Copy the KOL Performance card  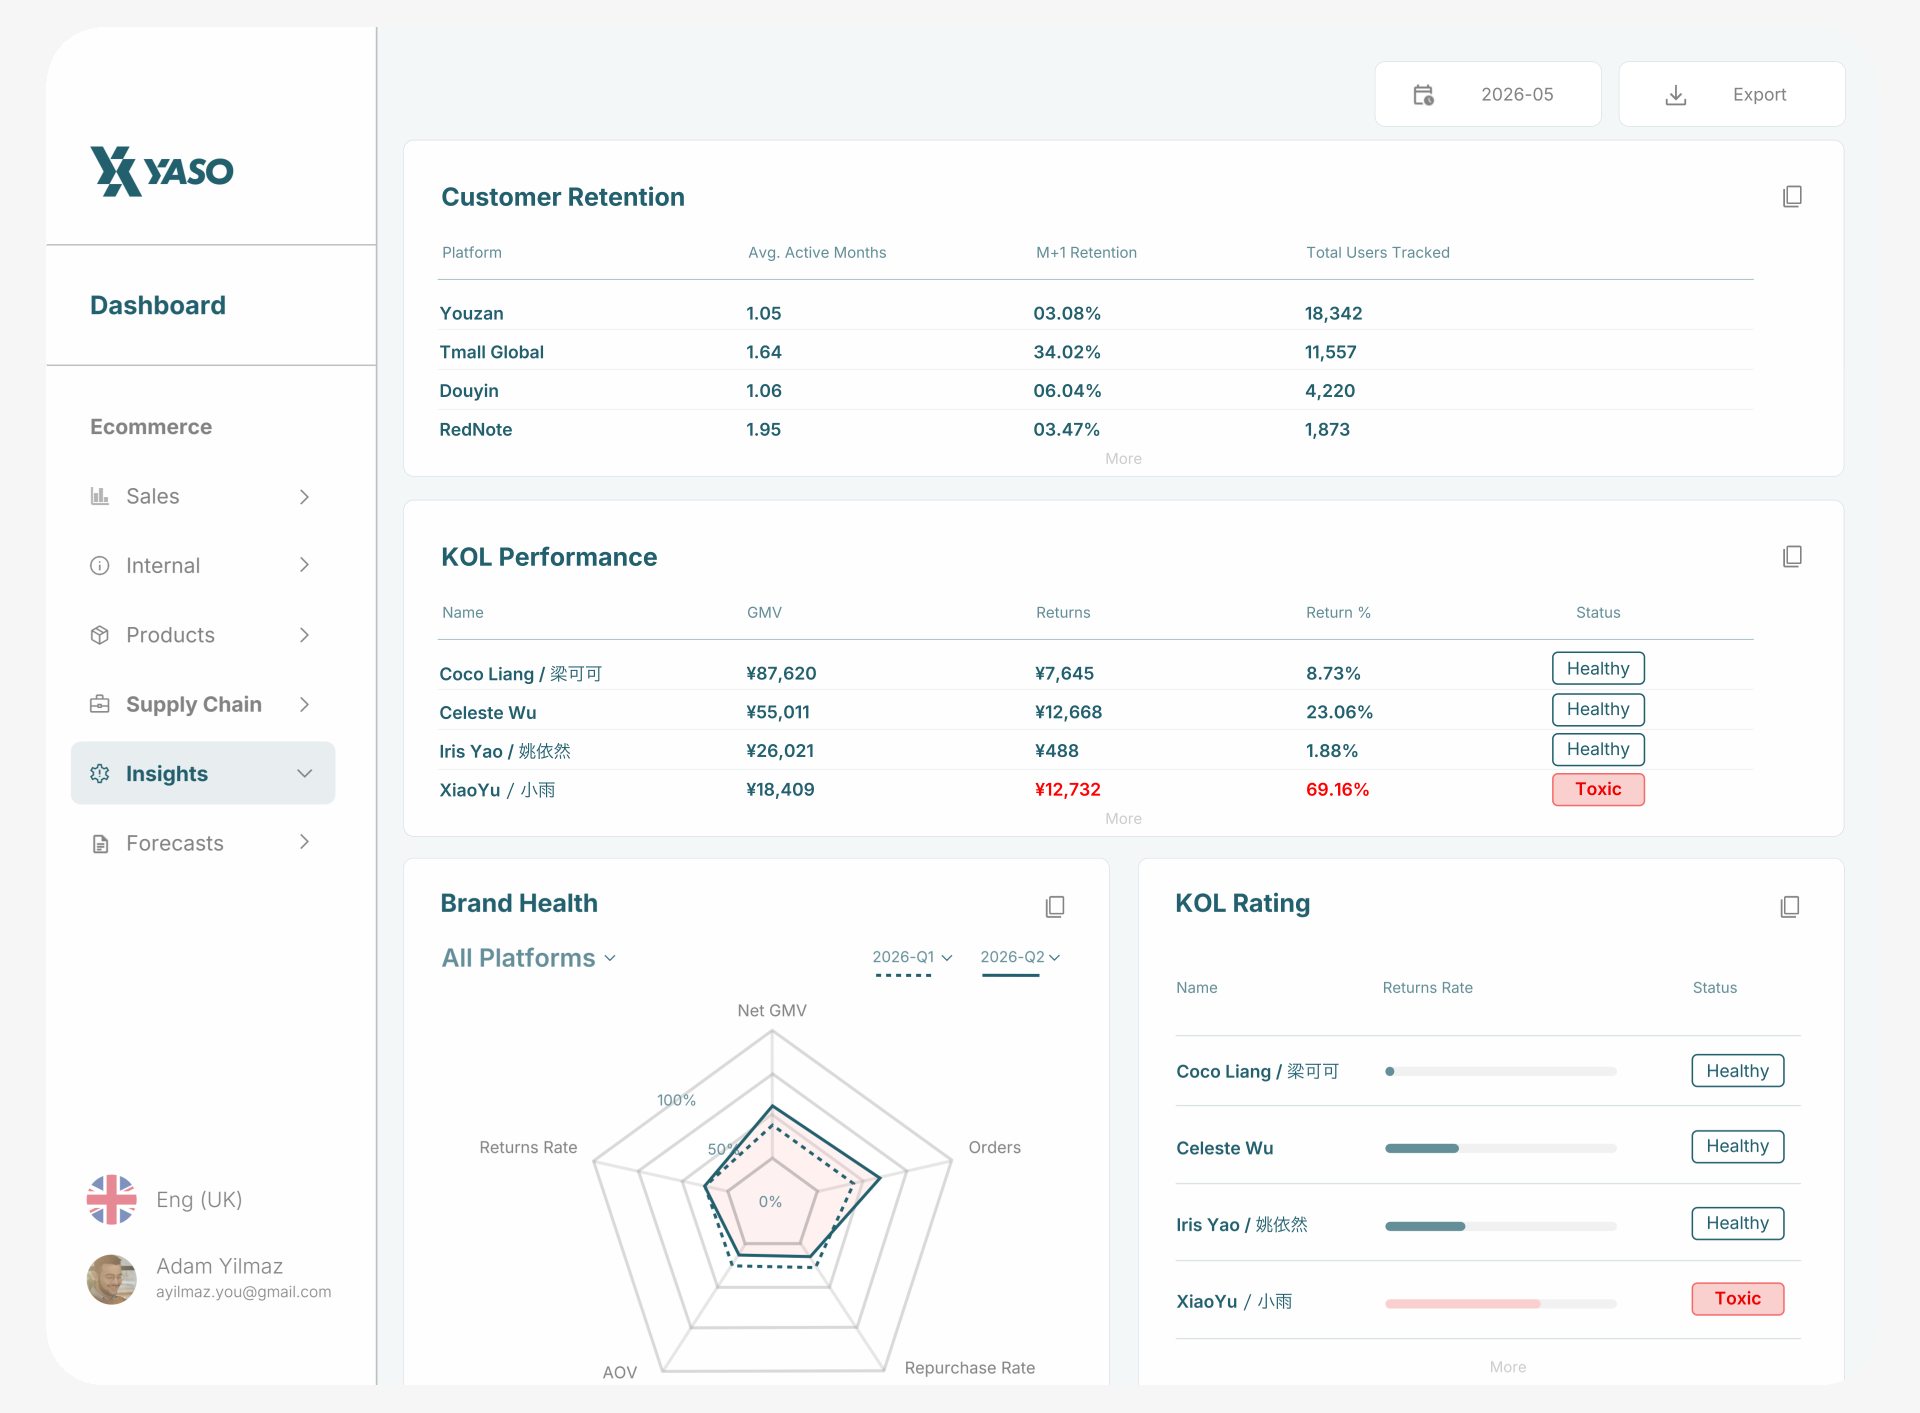[1792, 556]
